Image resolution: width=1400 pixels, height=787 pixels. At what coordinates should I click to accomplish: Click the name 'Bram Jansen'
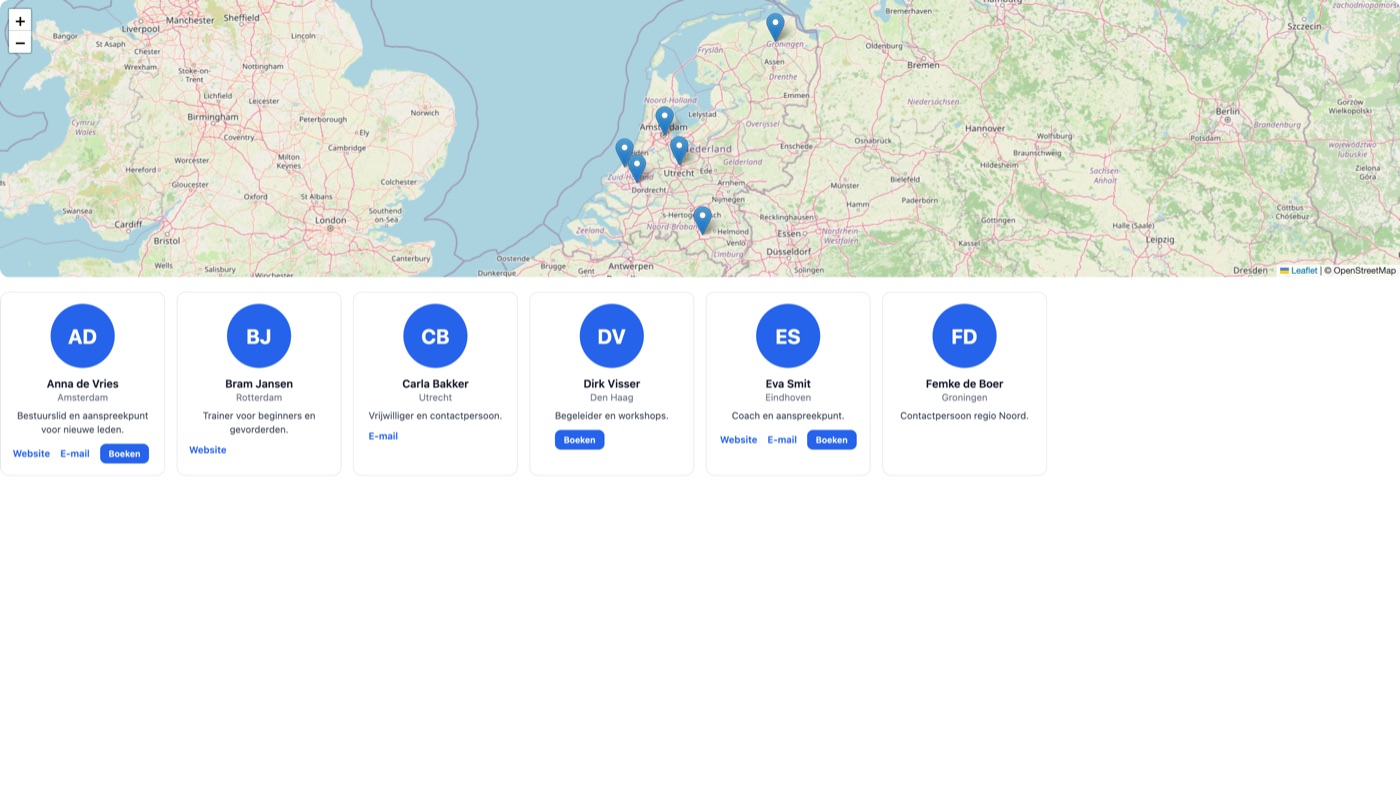(259, 384)
